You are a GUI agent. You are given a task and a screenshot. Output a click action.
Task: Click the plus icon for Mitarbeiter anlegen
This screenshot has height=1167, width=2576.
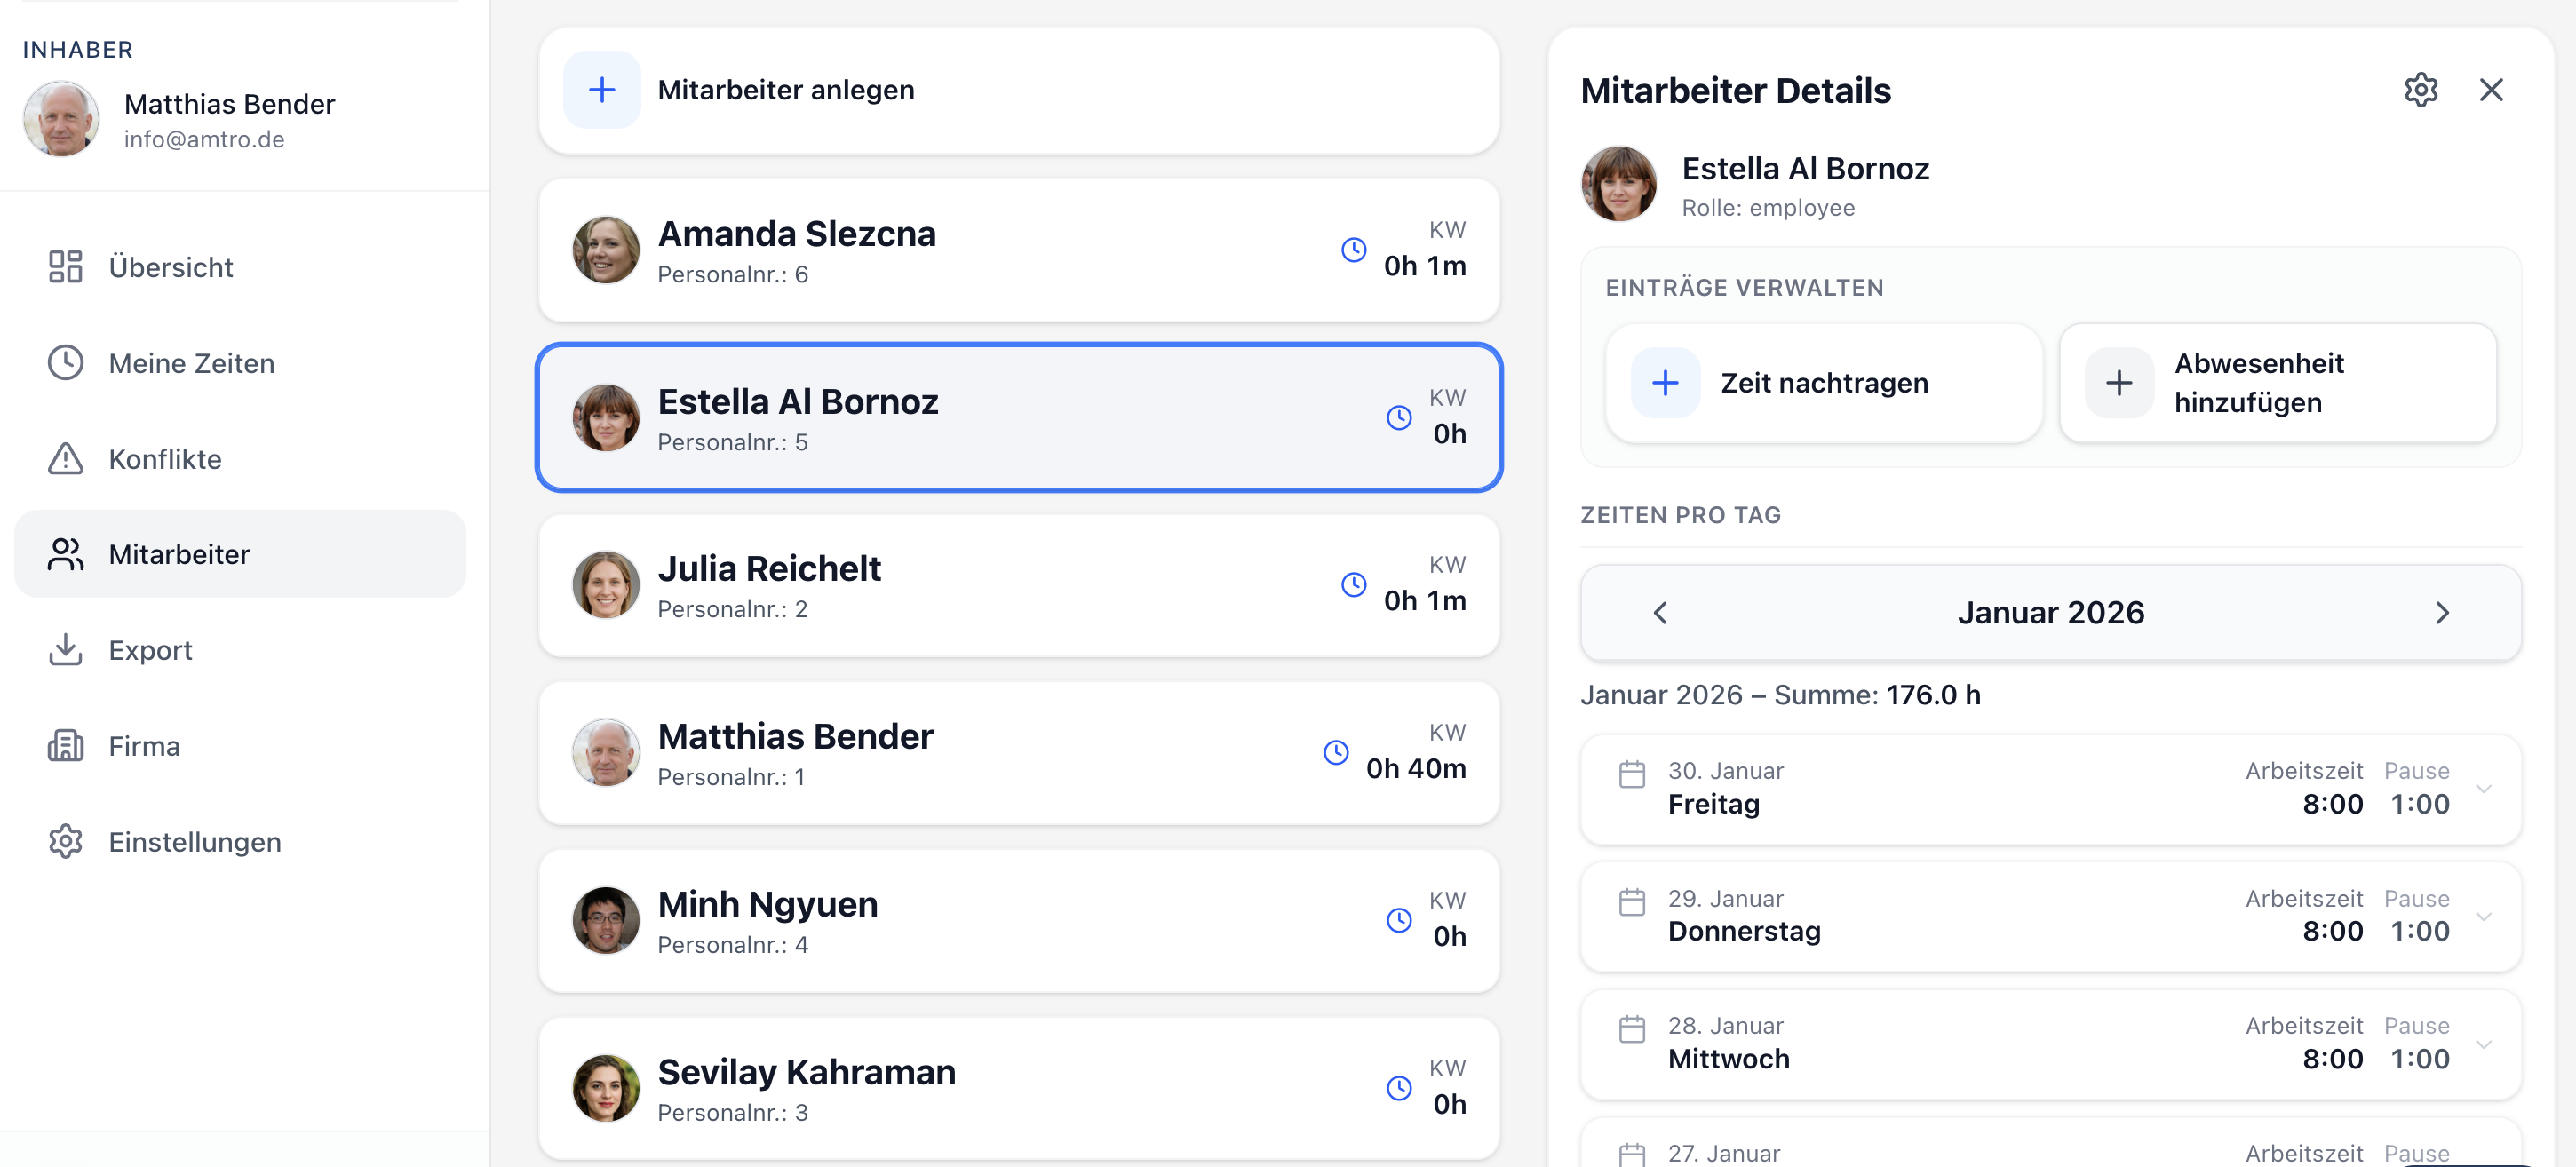click(602, 90)
